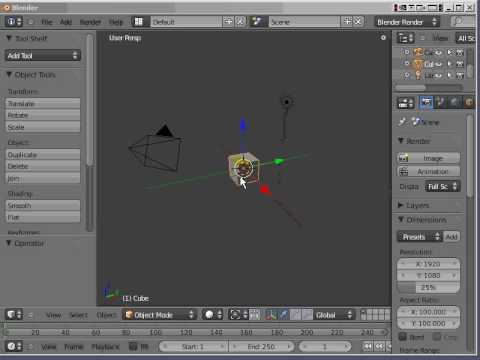Open the Object Mode dropdown
Image resolution: width=480 pixels, height=360 pixels.
[x=159, y=315]
